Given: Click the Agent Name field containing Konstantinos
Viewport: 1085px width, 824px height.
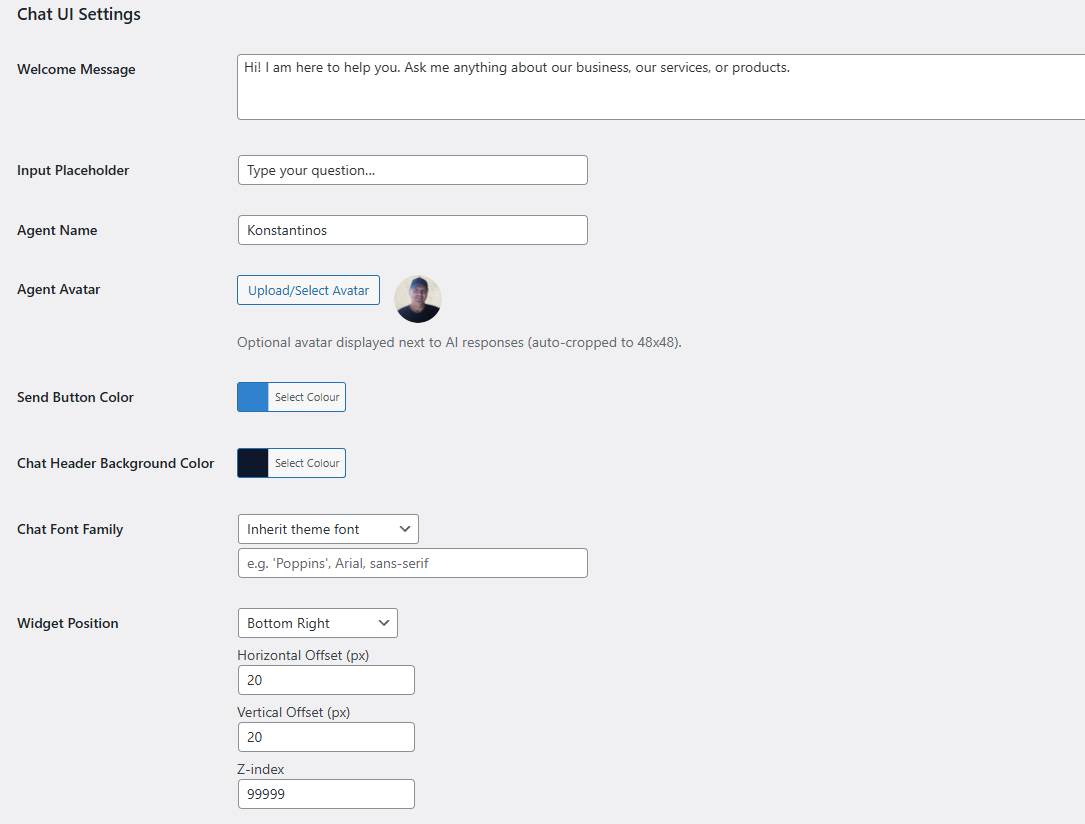Looking at the screenshot, I should (412, 230).
